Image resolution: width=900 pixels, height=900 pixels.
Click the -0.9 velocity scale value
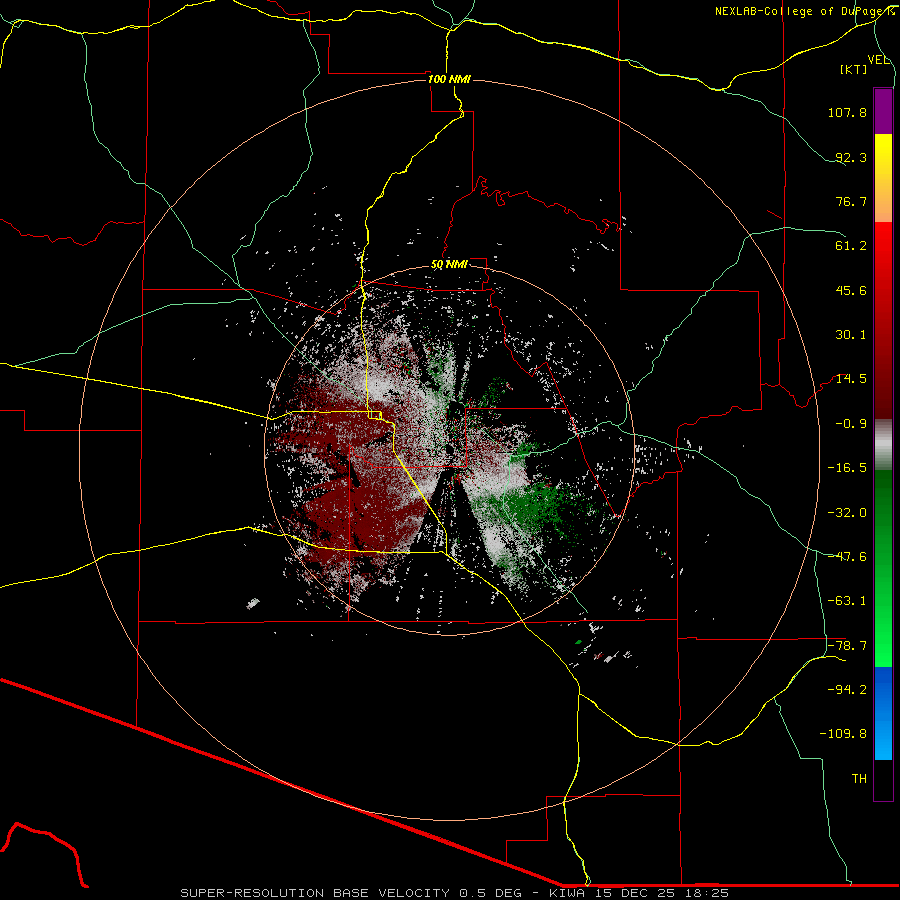[851, 424]
